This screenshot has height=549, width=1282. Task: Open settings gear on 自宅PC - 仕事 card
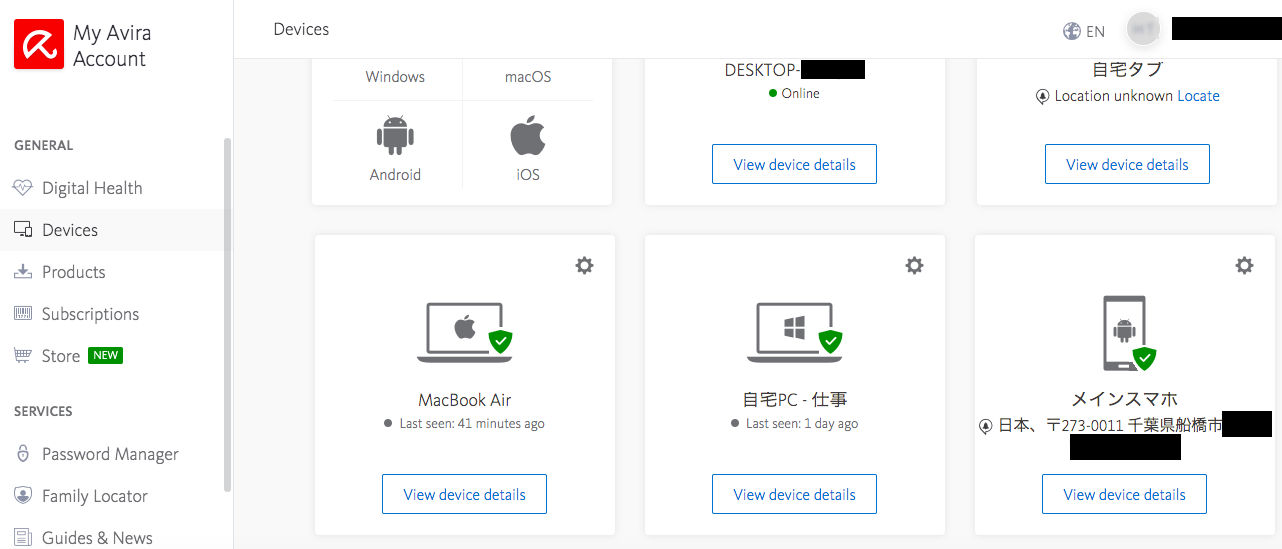(x=914, y=265)
